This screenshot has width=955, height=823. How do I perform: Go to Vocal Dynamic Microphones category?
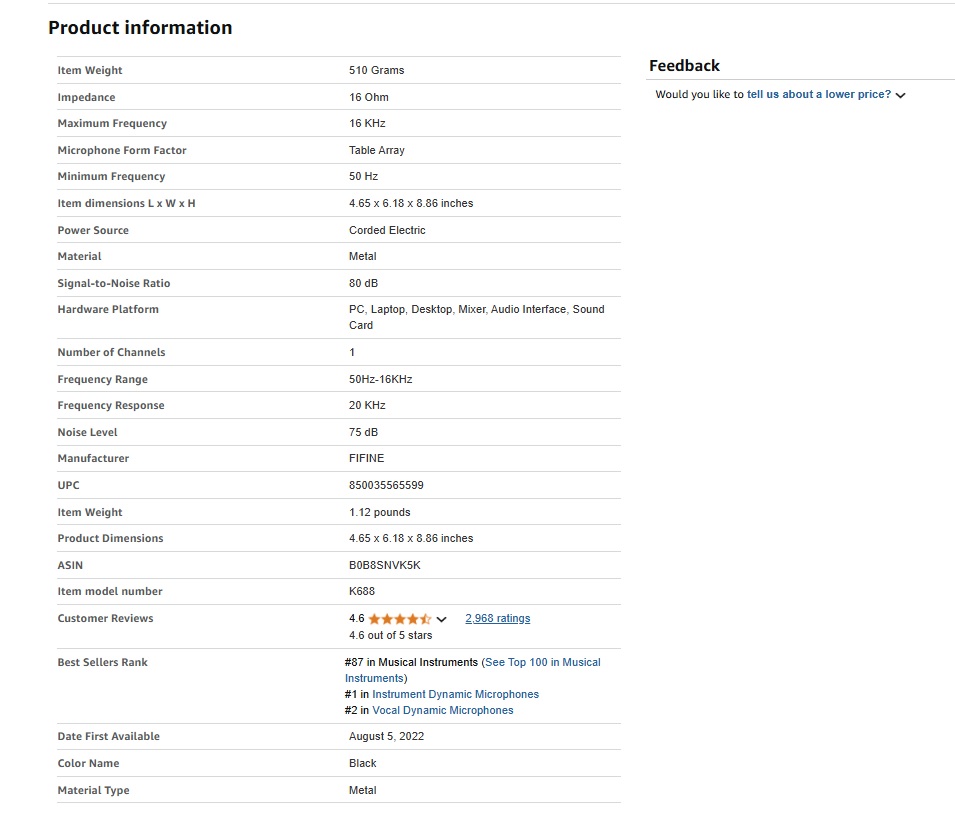click(x=443, y=710)
